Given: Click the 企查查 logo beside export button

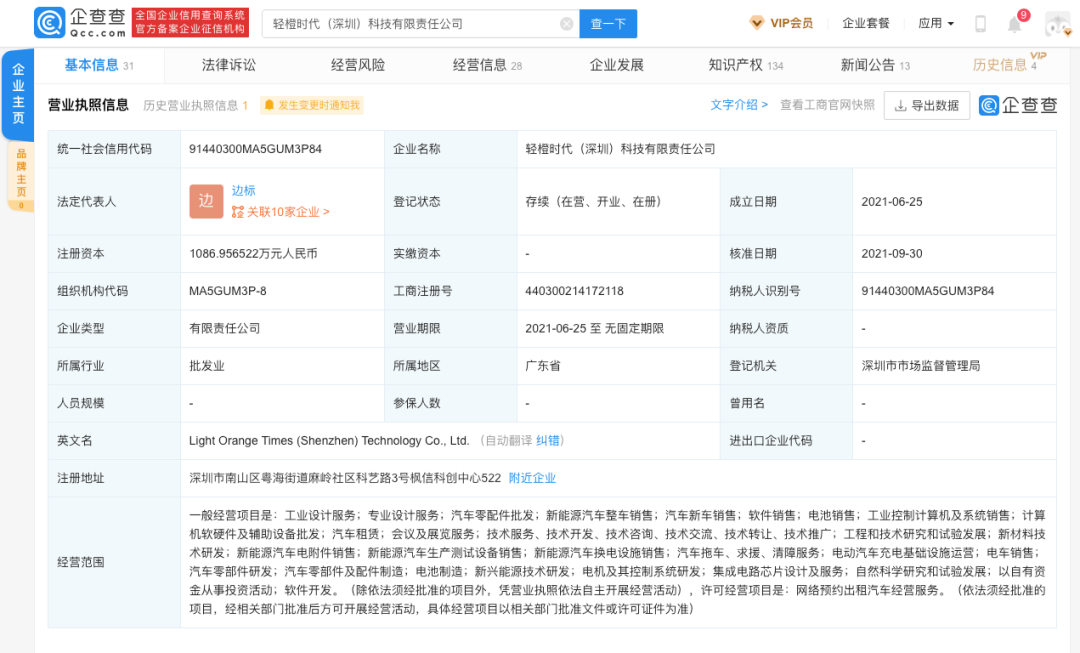Looking at the screenshot, I should coord(1018,105).
